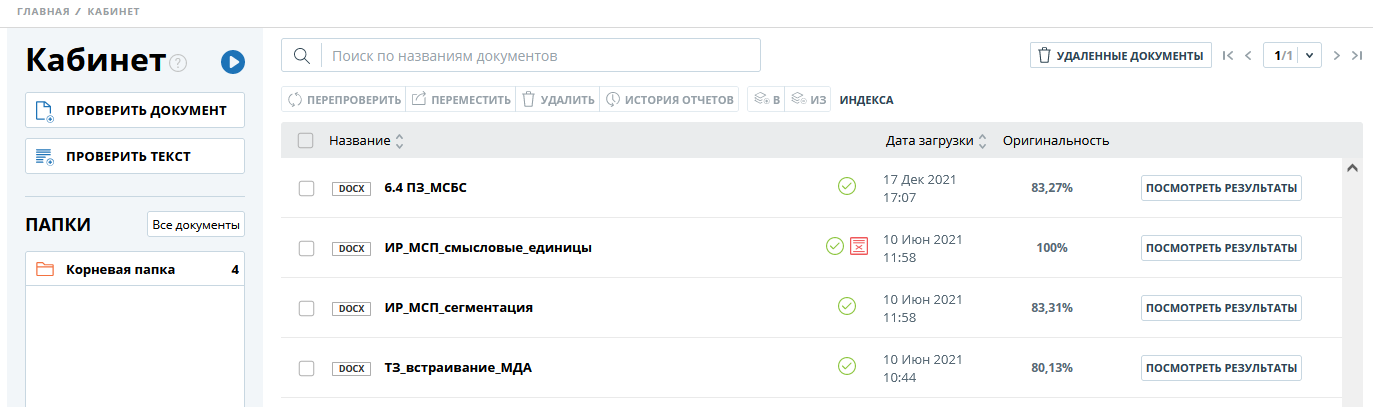1373x407 pixels.
Task: Open the Корневая папка folder
Action: tap(120, 269)
